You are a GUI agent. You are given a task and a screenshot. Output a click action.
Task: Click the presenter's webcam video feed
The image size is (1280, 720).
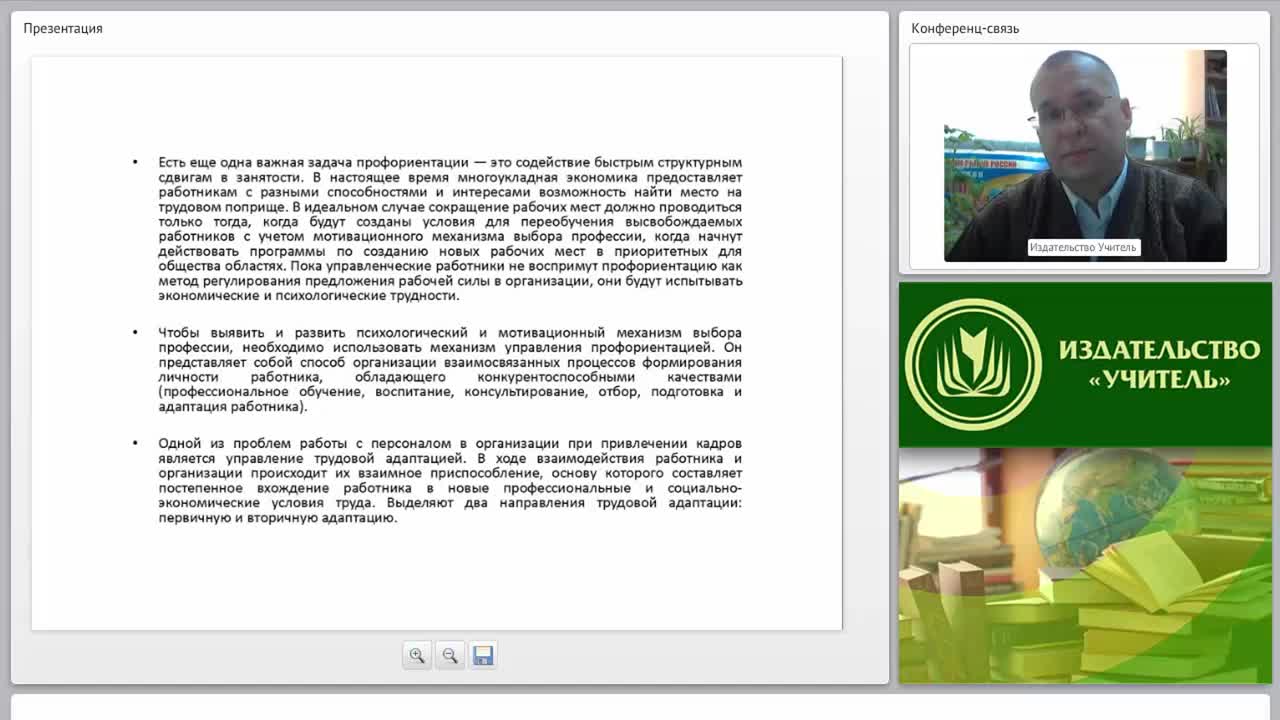click(x=1085, y=156)
